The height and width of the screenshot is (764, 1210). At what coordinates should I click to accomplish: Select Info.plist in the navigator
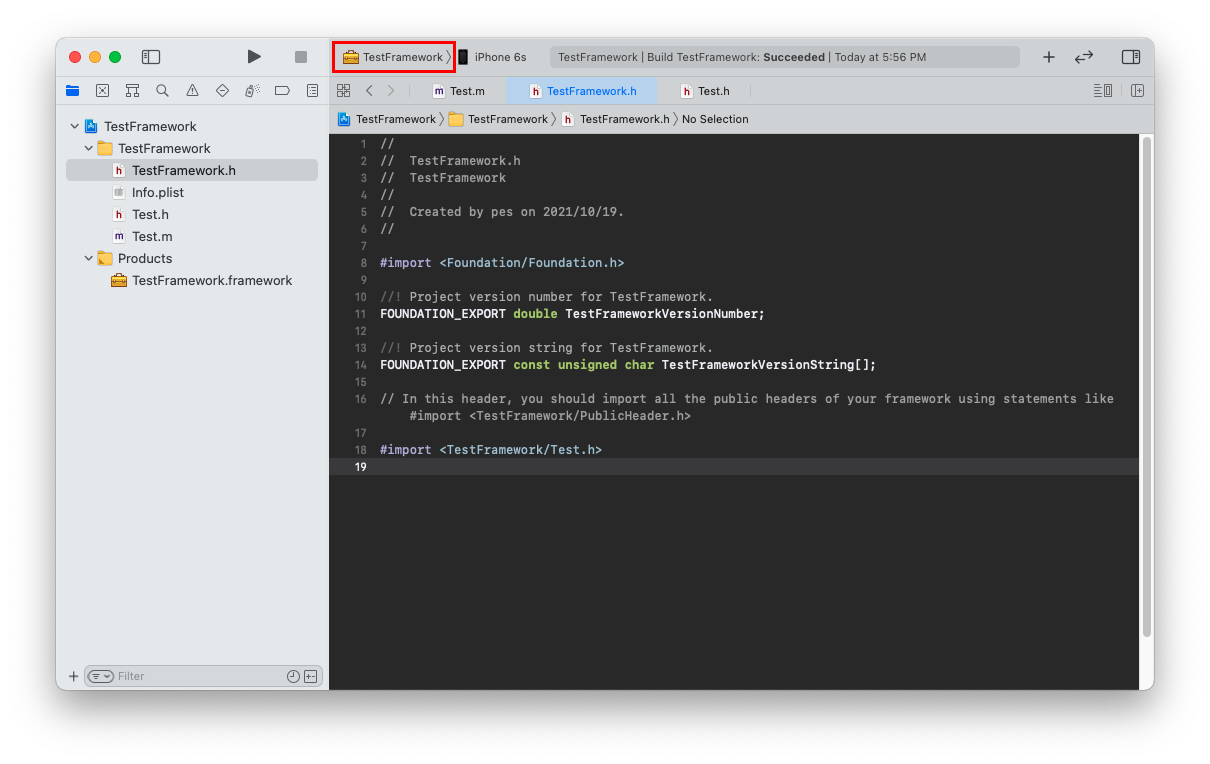(x=158, y=192)
